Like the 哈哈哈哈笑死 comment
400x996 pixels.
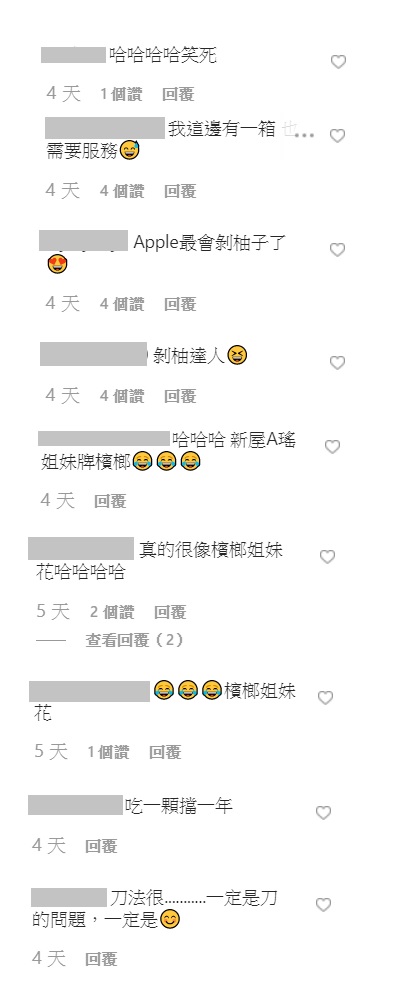click(338, 62)
